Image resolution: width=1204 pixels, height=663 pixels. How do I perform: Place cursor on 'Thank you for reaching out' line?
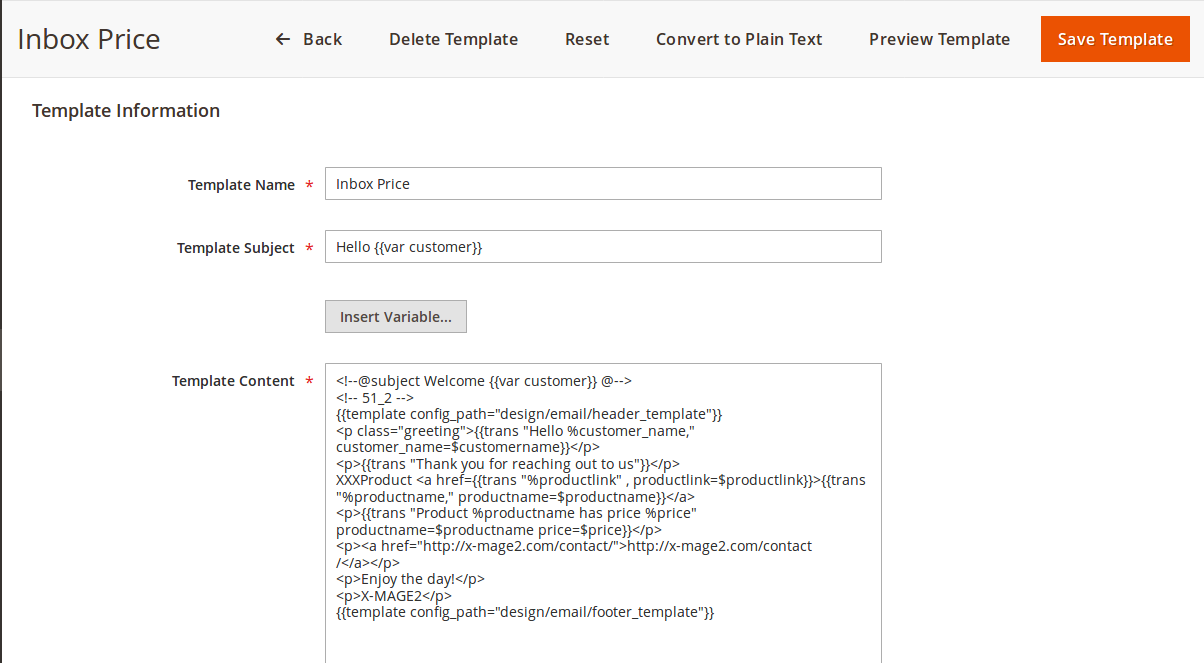point(508,464)
